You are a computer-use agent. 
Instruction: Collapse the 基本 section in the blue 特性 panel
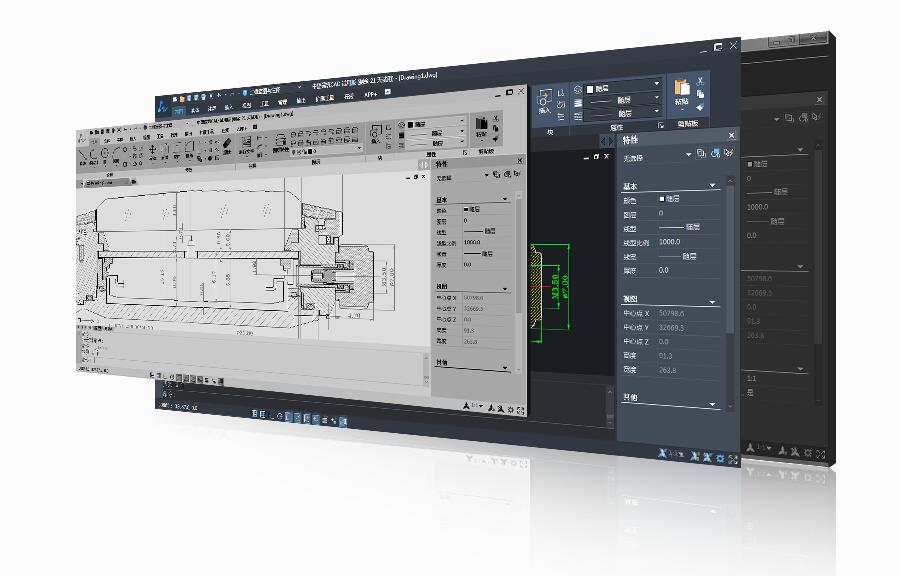point(712,185)
